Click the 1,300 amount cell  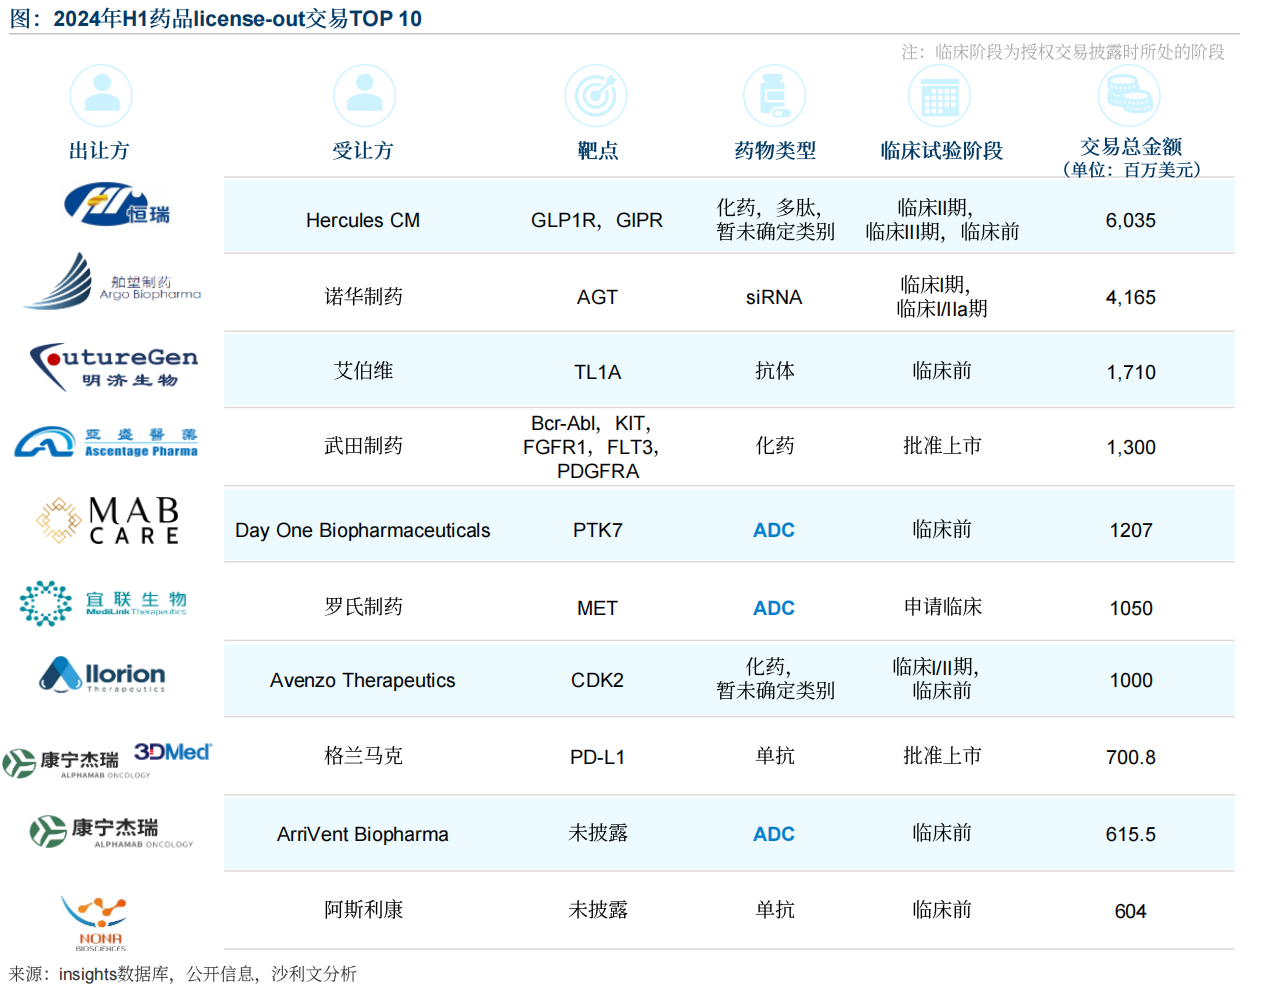[1131, 447]
